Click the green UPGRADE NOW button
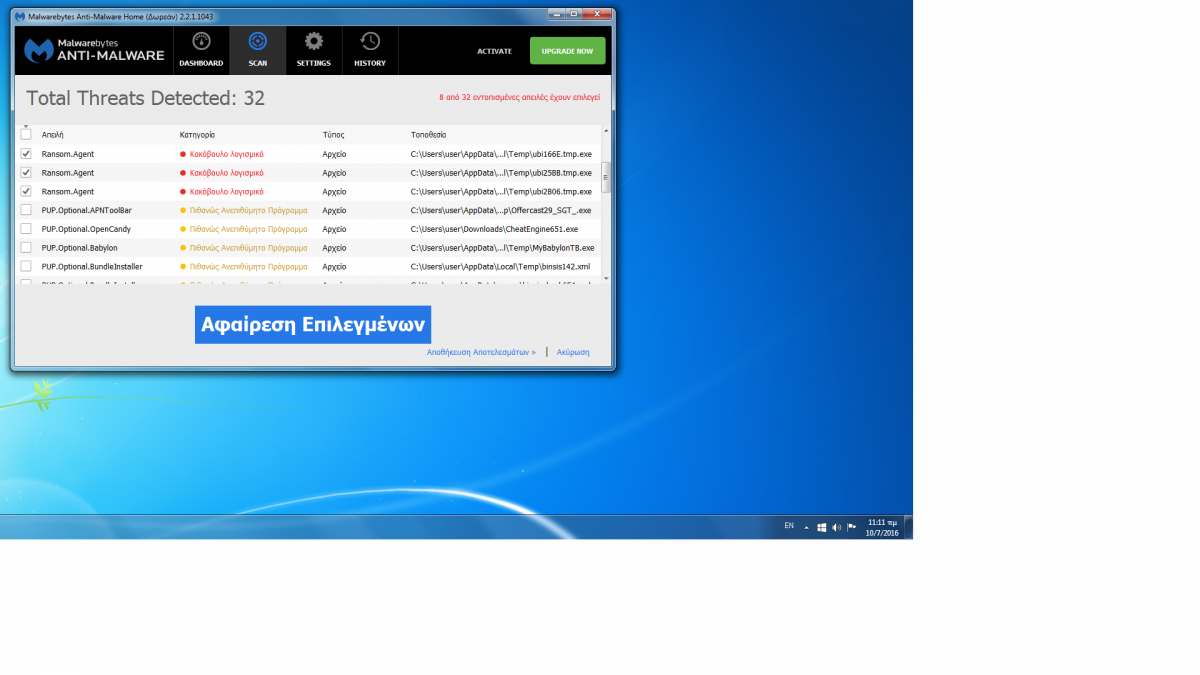The image size is (1200, 675). [567, 51]
